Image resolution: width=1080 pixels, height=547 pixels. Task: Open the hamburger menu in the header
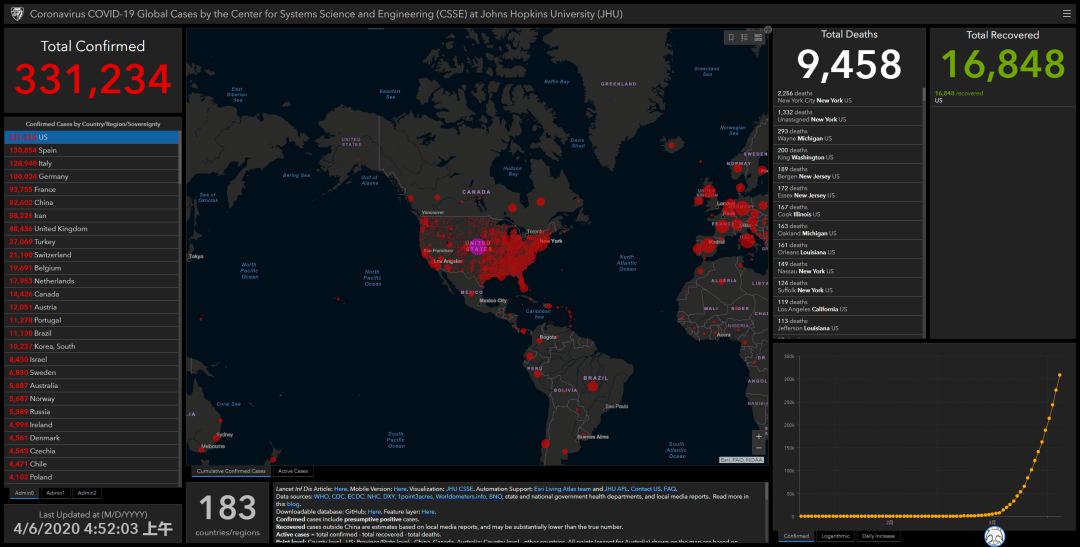(x=1067, y=14)
